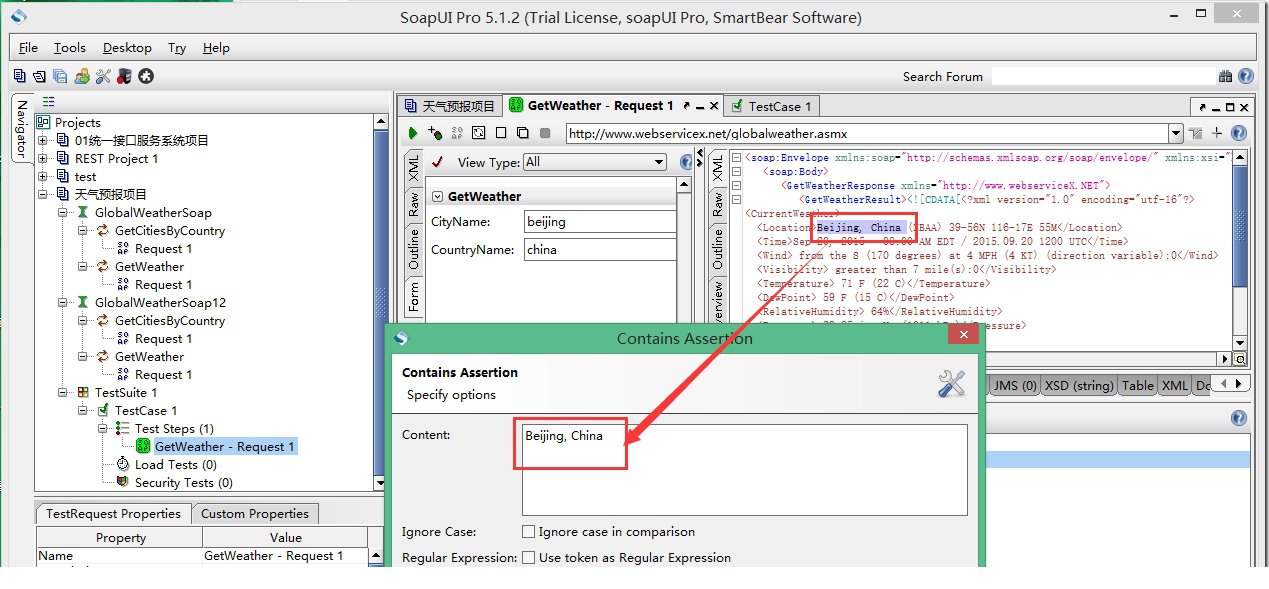This screenshot has width=1269, height=589.
Task: Click the Search Forum text field
Action: tap(1102, 76)
